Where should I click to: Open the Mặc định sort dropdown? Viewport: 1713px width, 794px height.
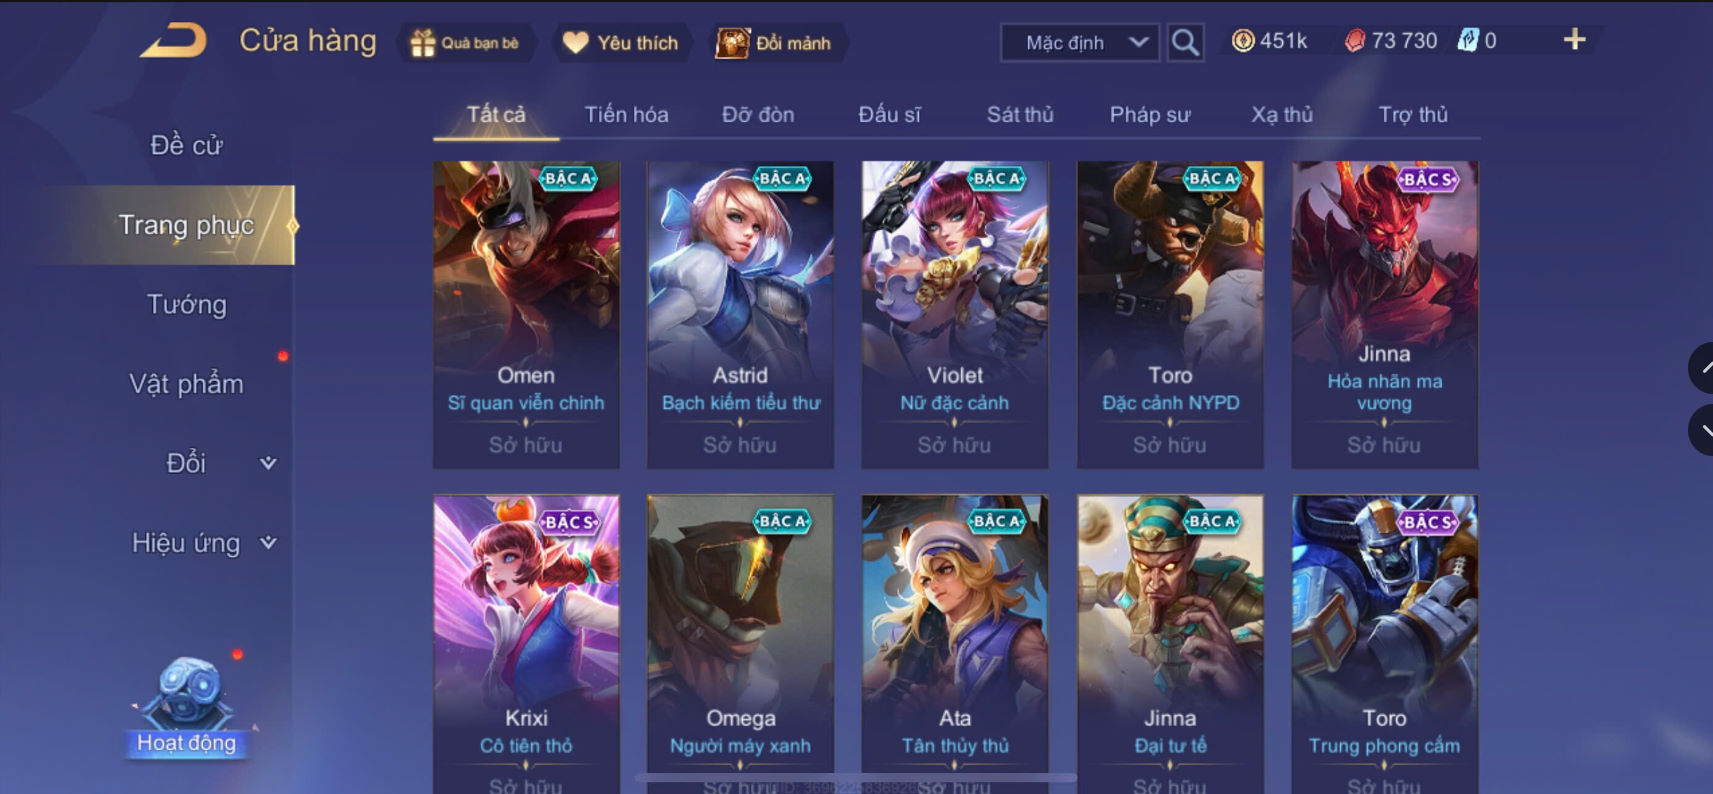click(1080, 43)
